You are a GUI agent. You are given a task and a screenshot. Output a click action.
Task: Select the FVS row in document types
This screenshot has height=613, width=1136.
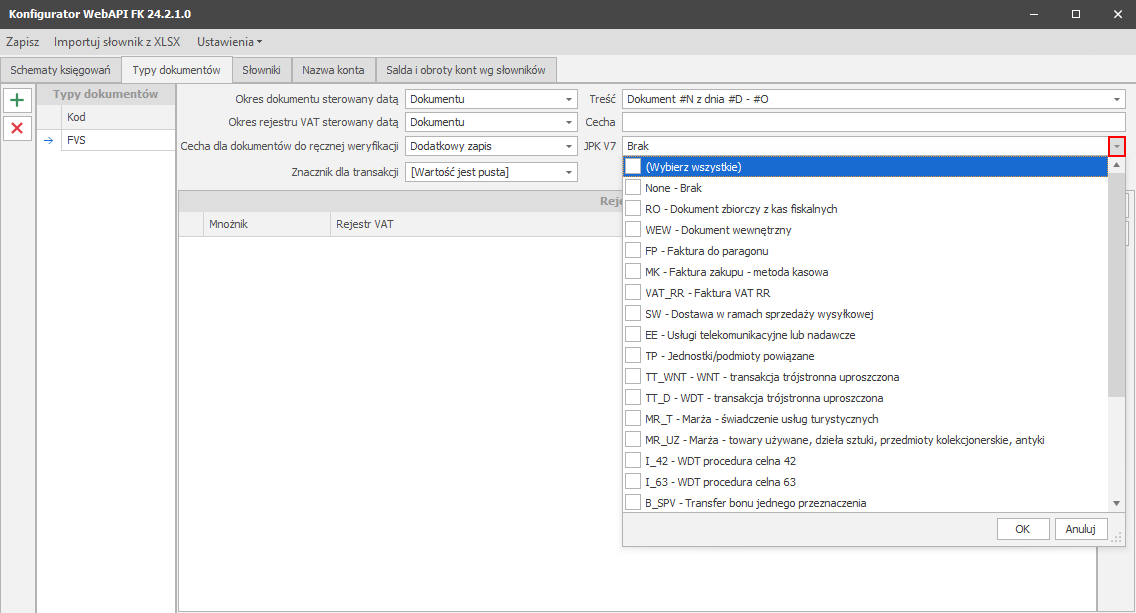pyautogui.click(x=105, y=140)
